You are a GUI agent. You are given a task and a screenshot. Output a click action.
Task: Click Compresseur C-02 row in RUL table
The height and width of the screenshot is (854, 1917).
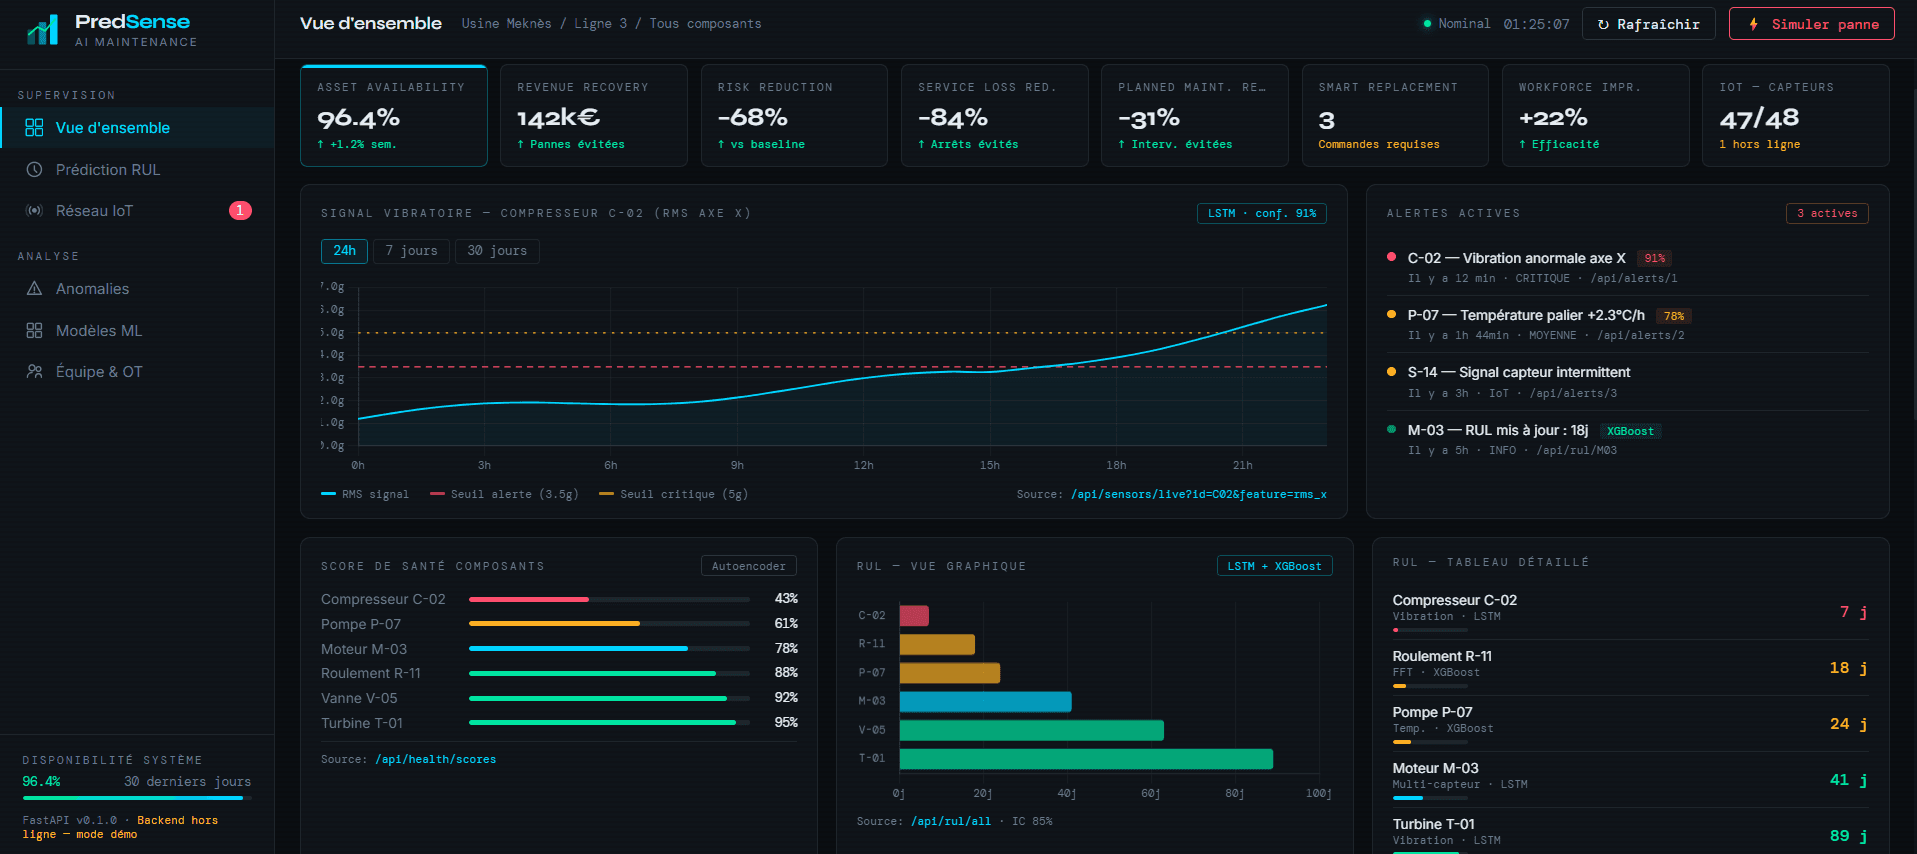pyautogui.click(x=1630, y=611)
